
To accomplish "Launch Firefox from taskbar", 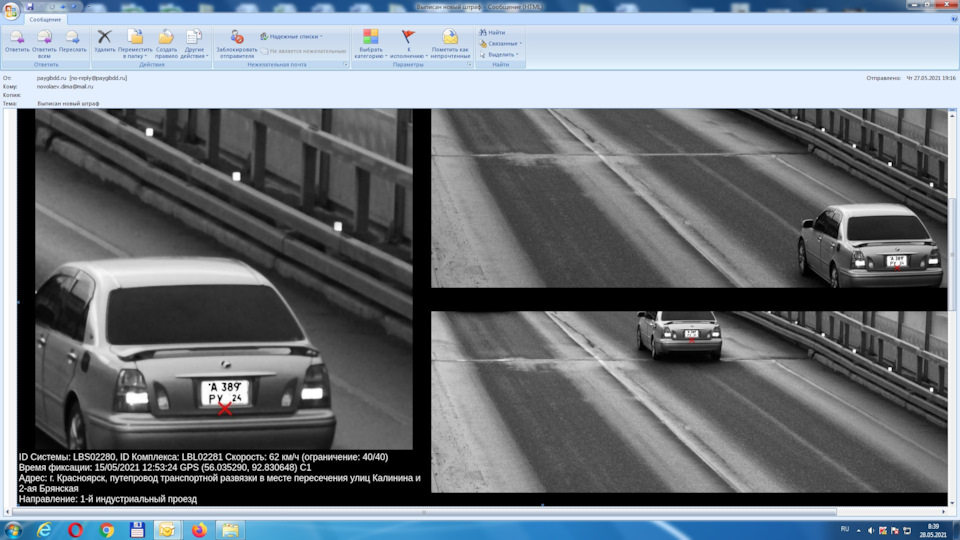I will pyautogui.click(x=199, y=530).
